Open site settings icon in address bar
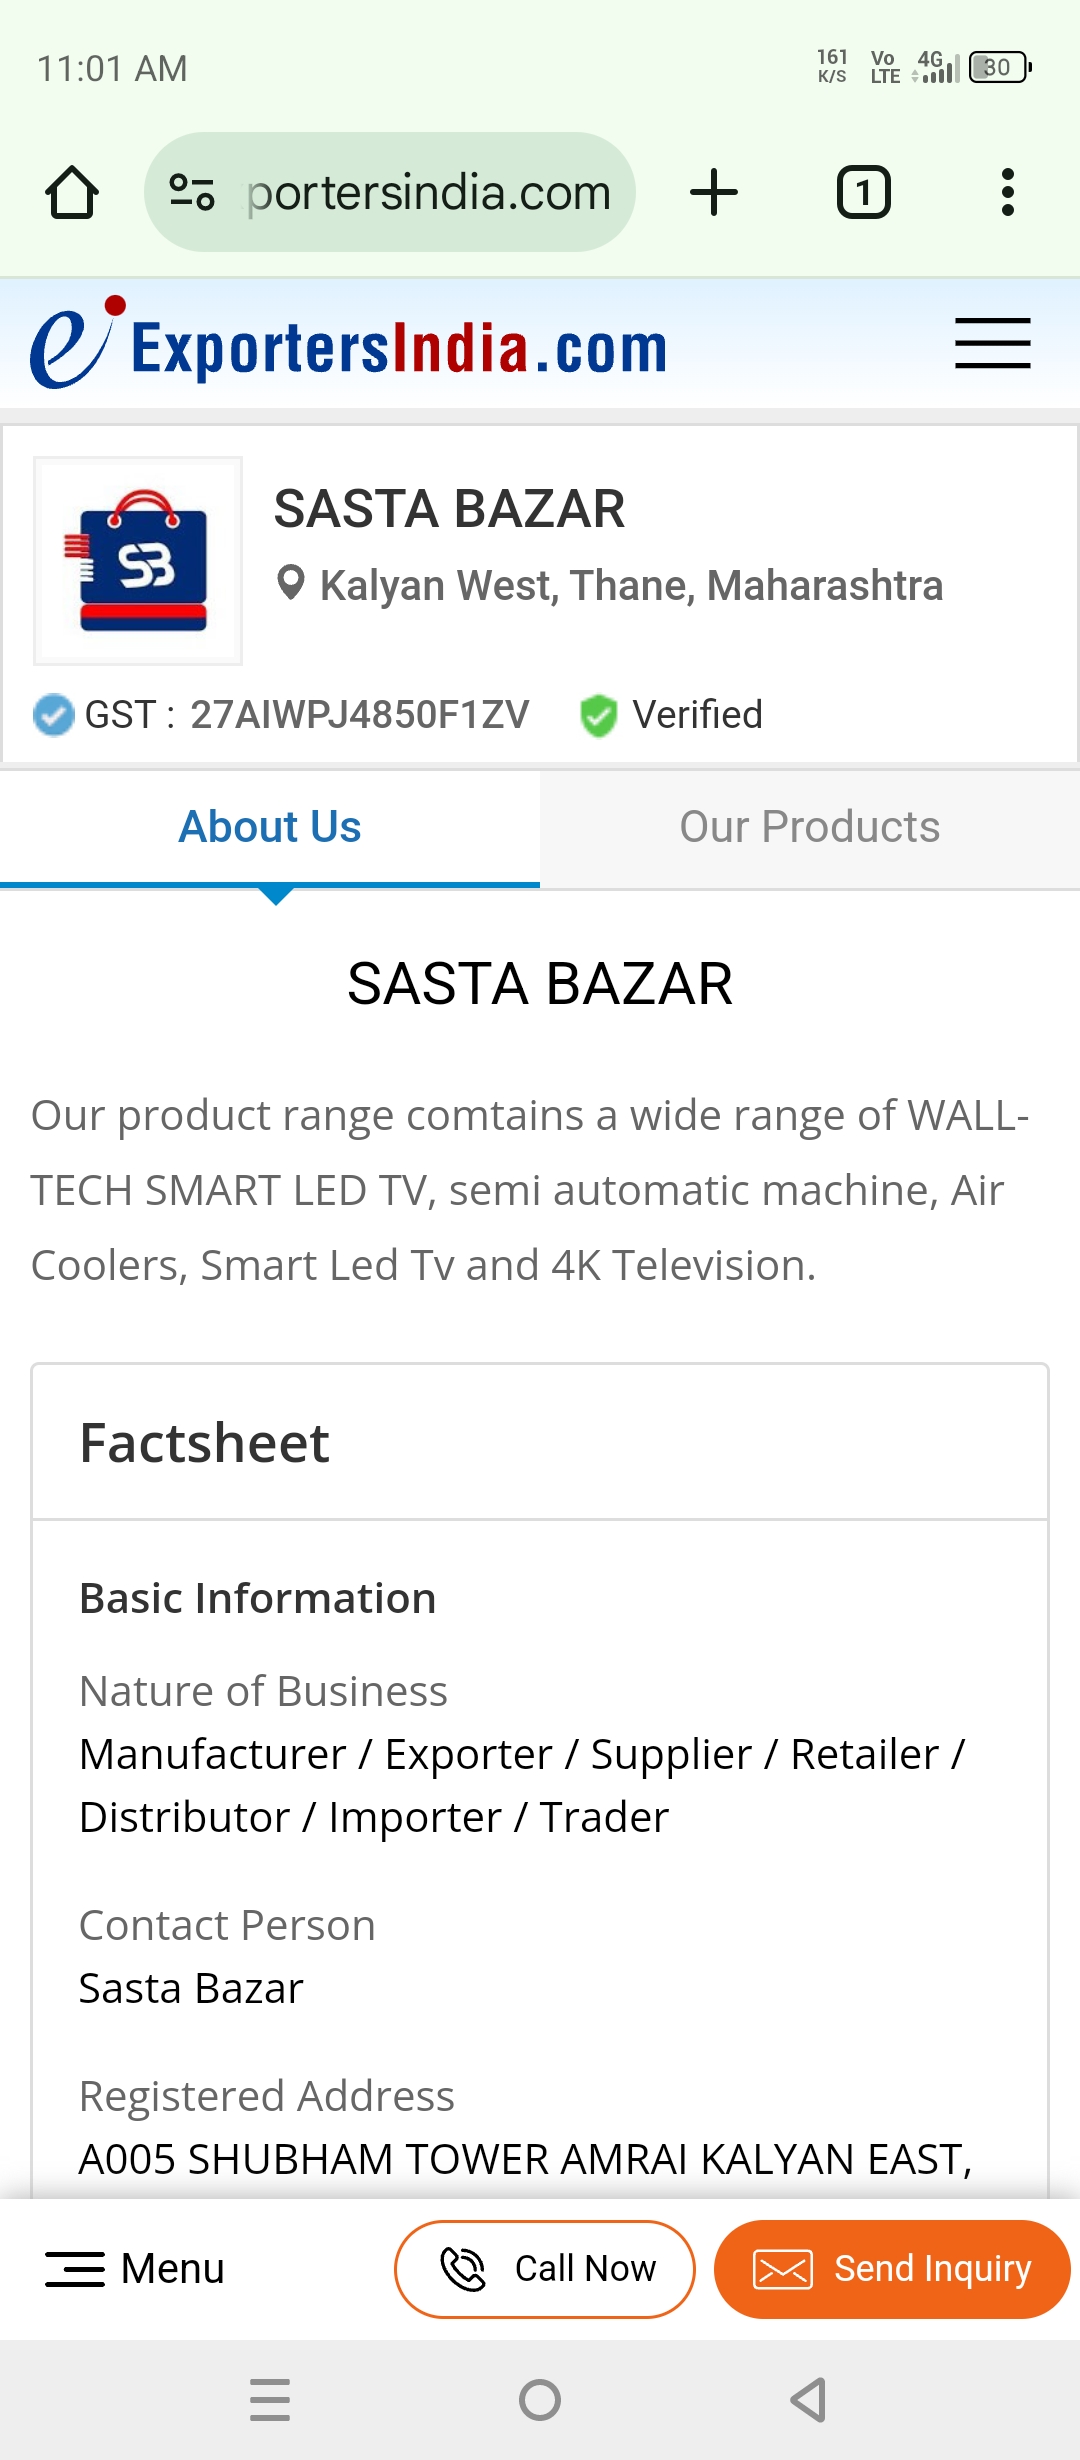This screenshot has width=1080, height=2460. click(192, 192)
